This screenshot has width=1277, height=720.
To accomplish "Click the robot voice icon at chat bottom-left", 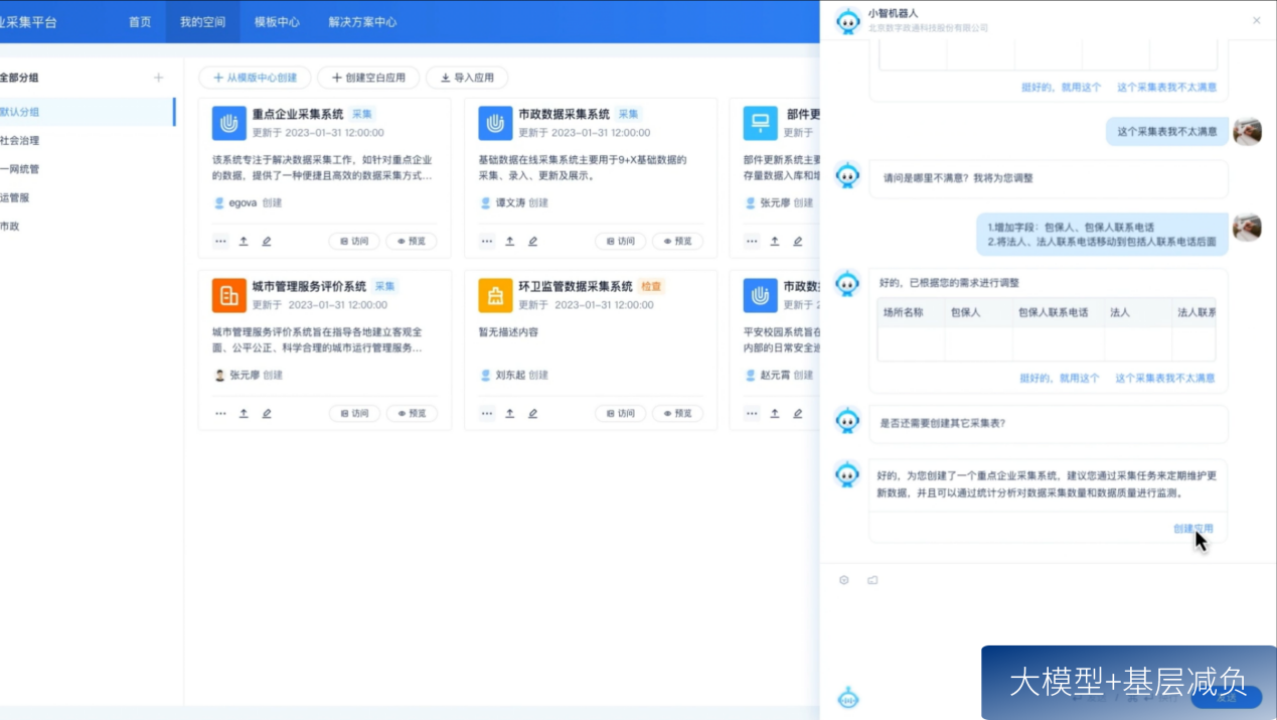I will coord(847,698).
